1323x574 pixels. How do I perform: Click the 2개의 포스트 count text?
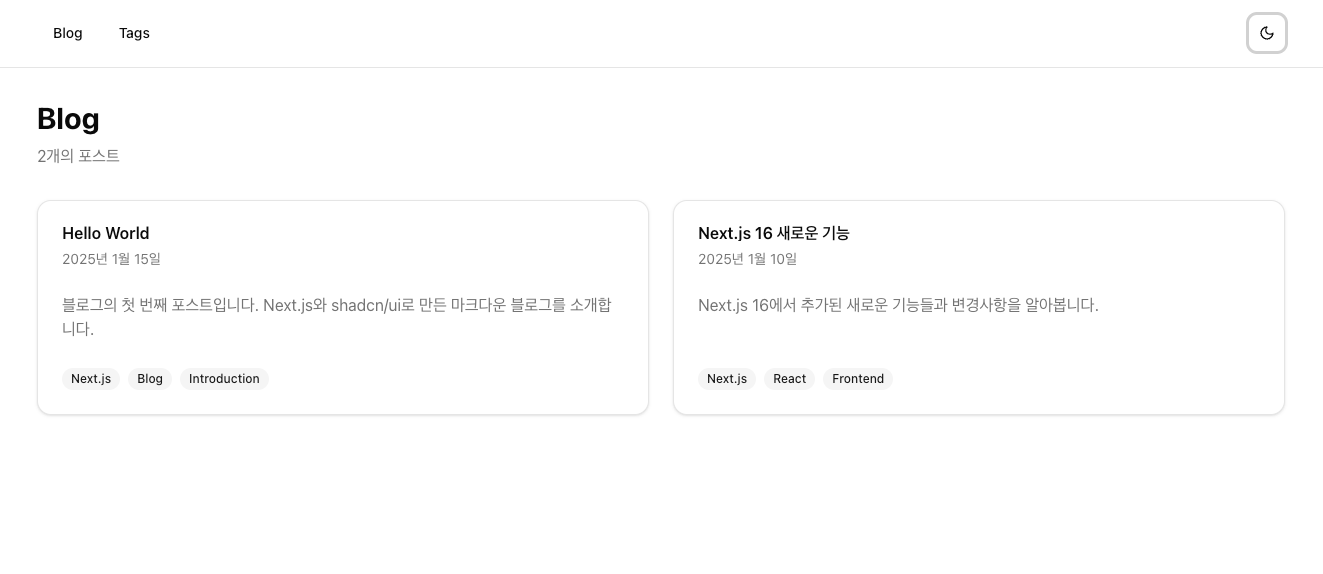78,156
